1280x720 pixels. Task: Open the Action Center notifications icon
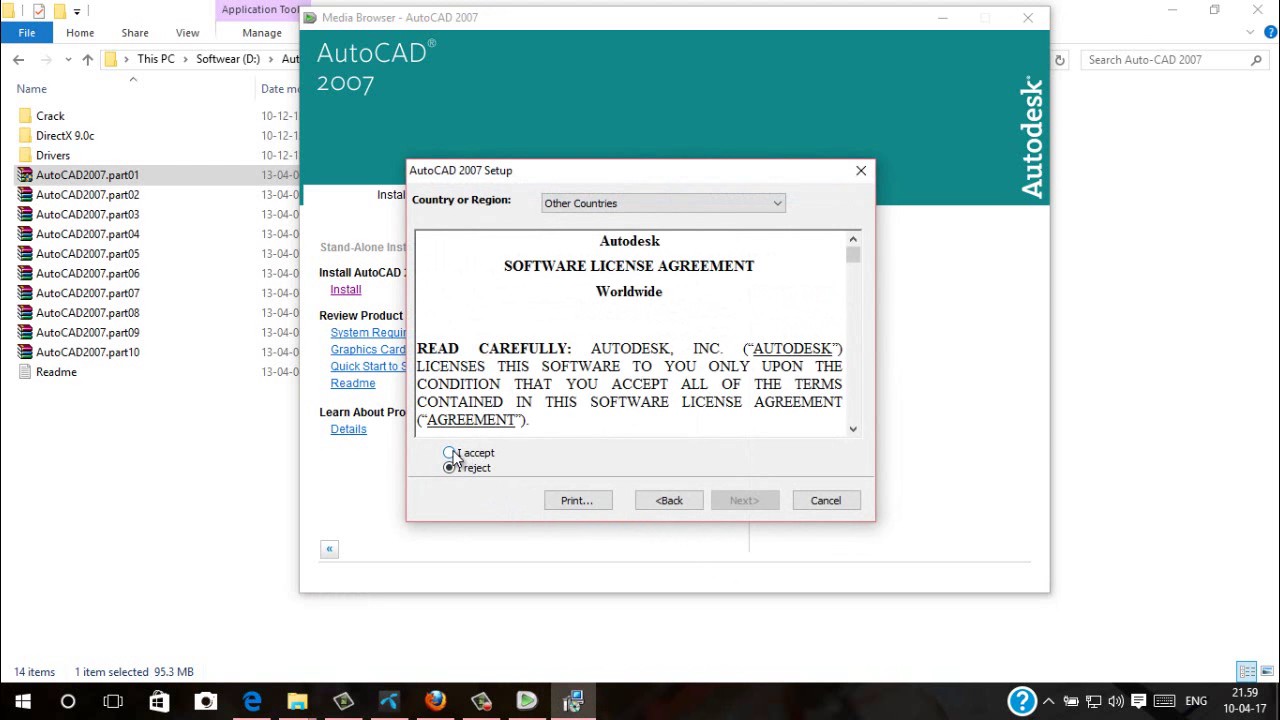[1138, 701]
